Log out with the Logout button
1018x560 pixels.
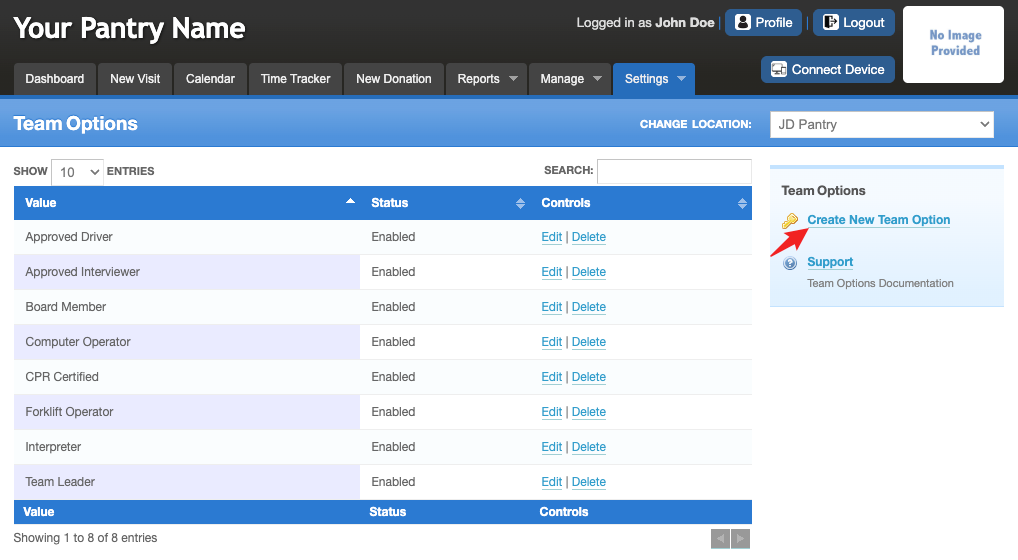[854, 23]
